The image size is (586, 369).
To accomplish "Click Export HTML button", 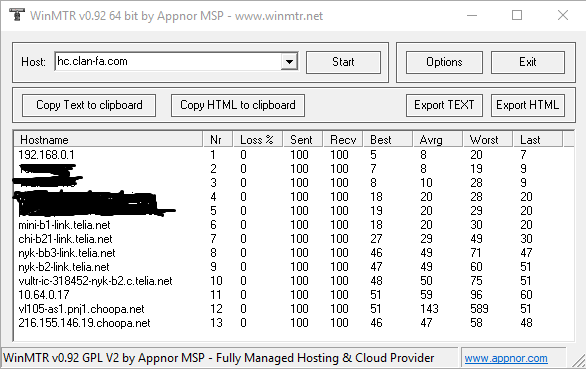I will [x=527, y=105].
